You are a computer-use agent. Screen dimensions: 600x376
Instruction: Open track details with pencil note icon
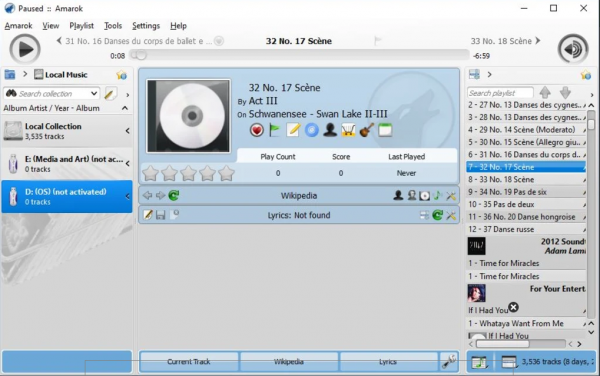click(293, 130)
